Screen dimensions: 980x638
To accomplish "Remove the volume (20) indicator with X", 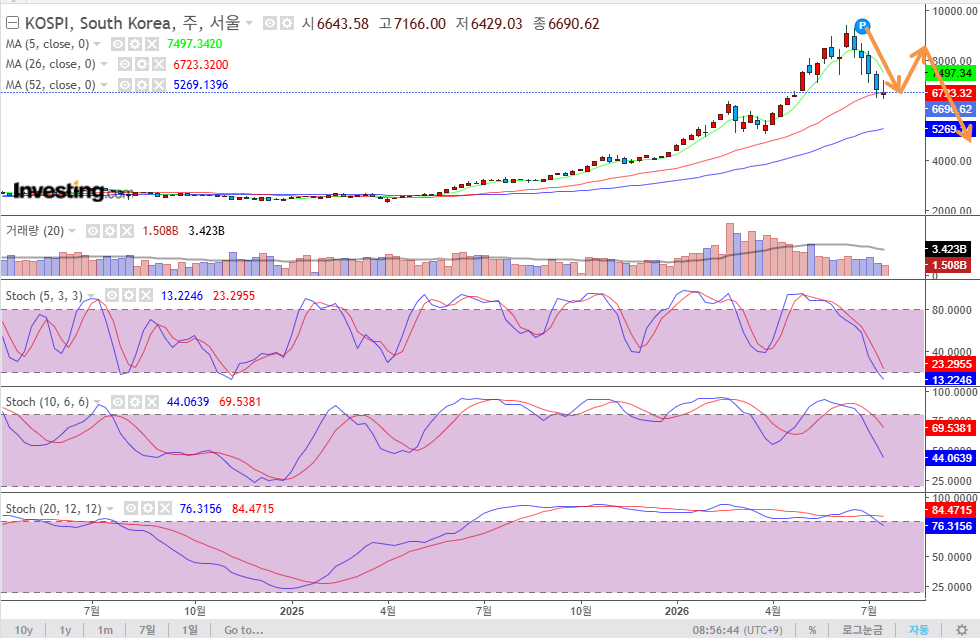I will (x=127, y=231).
